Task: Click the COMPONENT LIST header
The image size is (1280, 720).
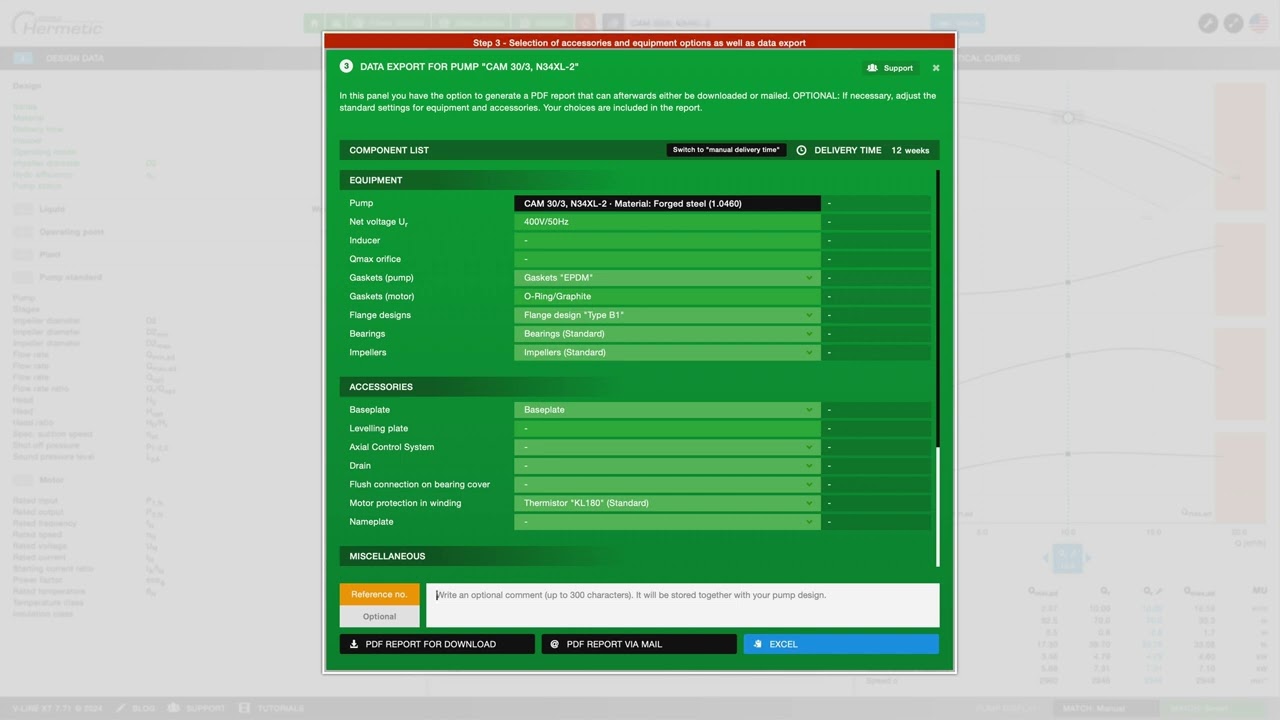Action: point(389,150)
